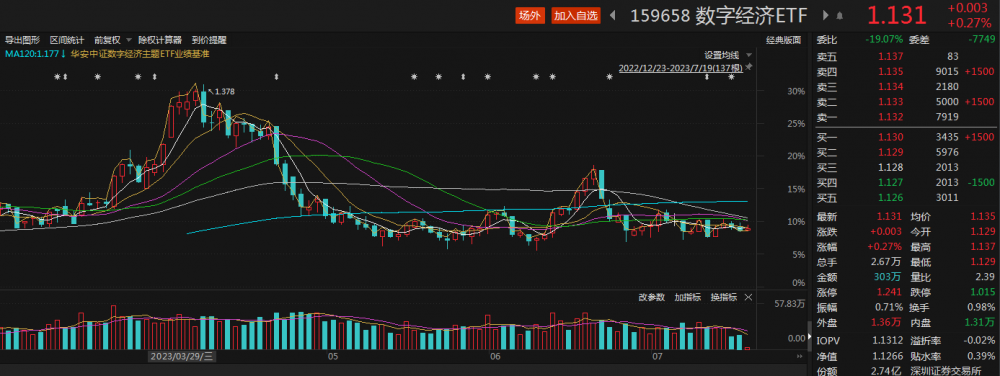1000x376 pixels.
Task: Click the MA120 down arrow indicator
Action: (x=63, y=54)
